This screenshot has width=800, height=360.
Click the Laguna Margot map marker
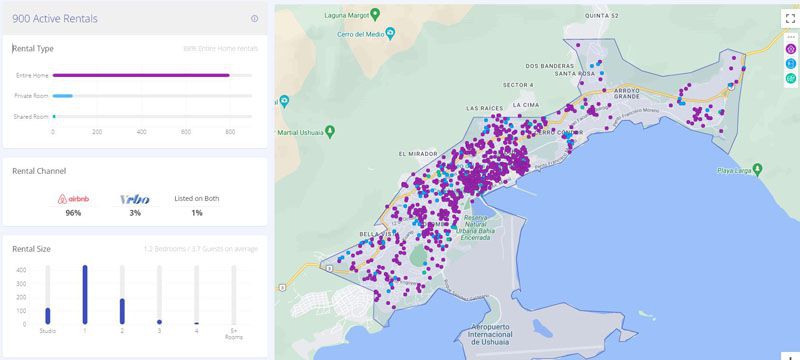375,13
